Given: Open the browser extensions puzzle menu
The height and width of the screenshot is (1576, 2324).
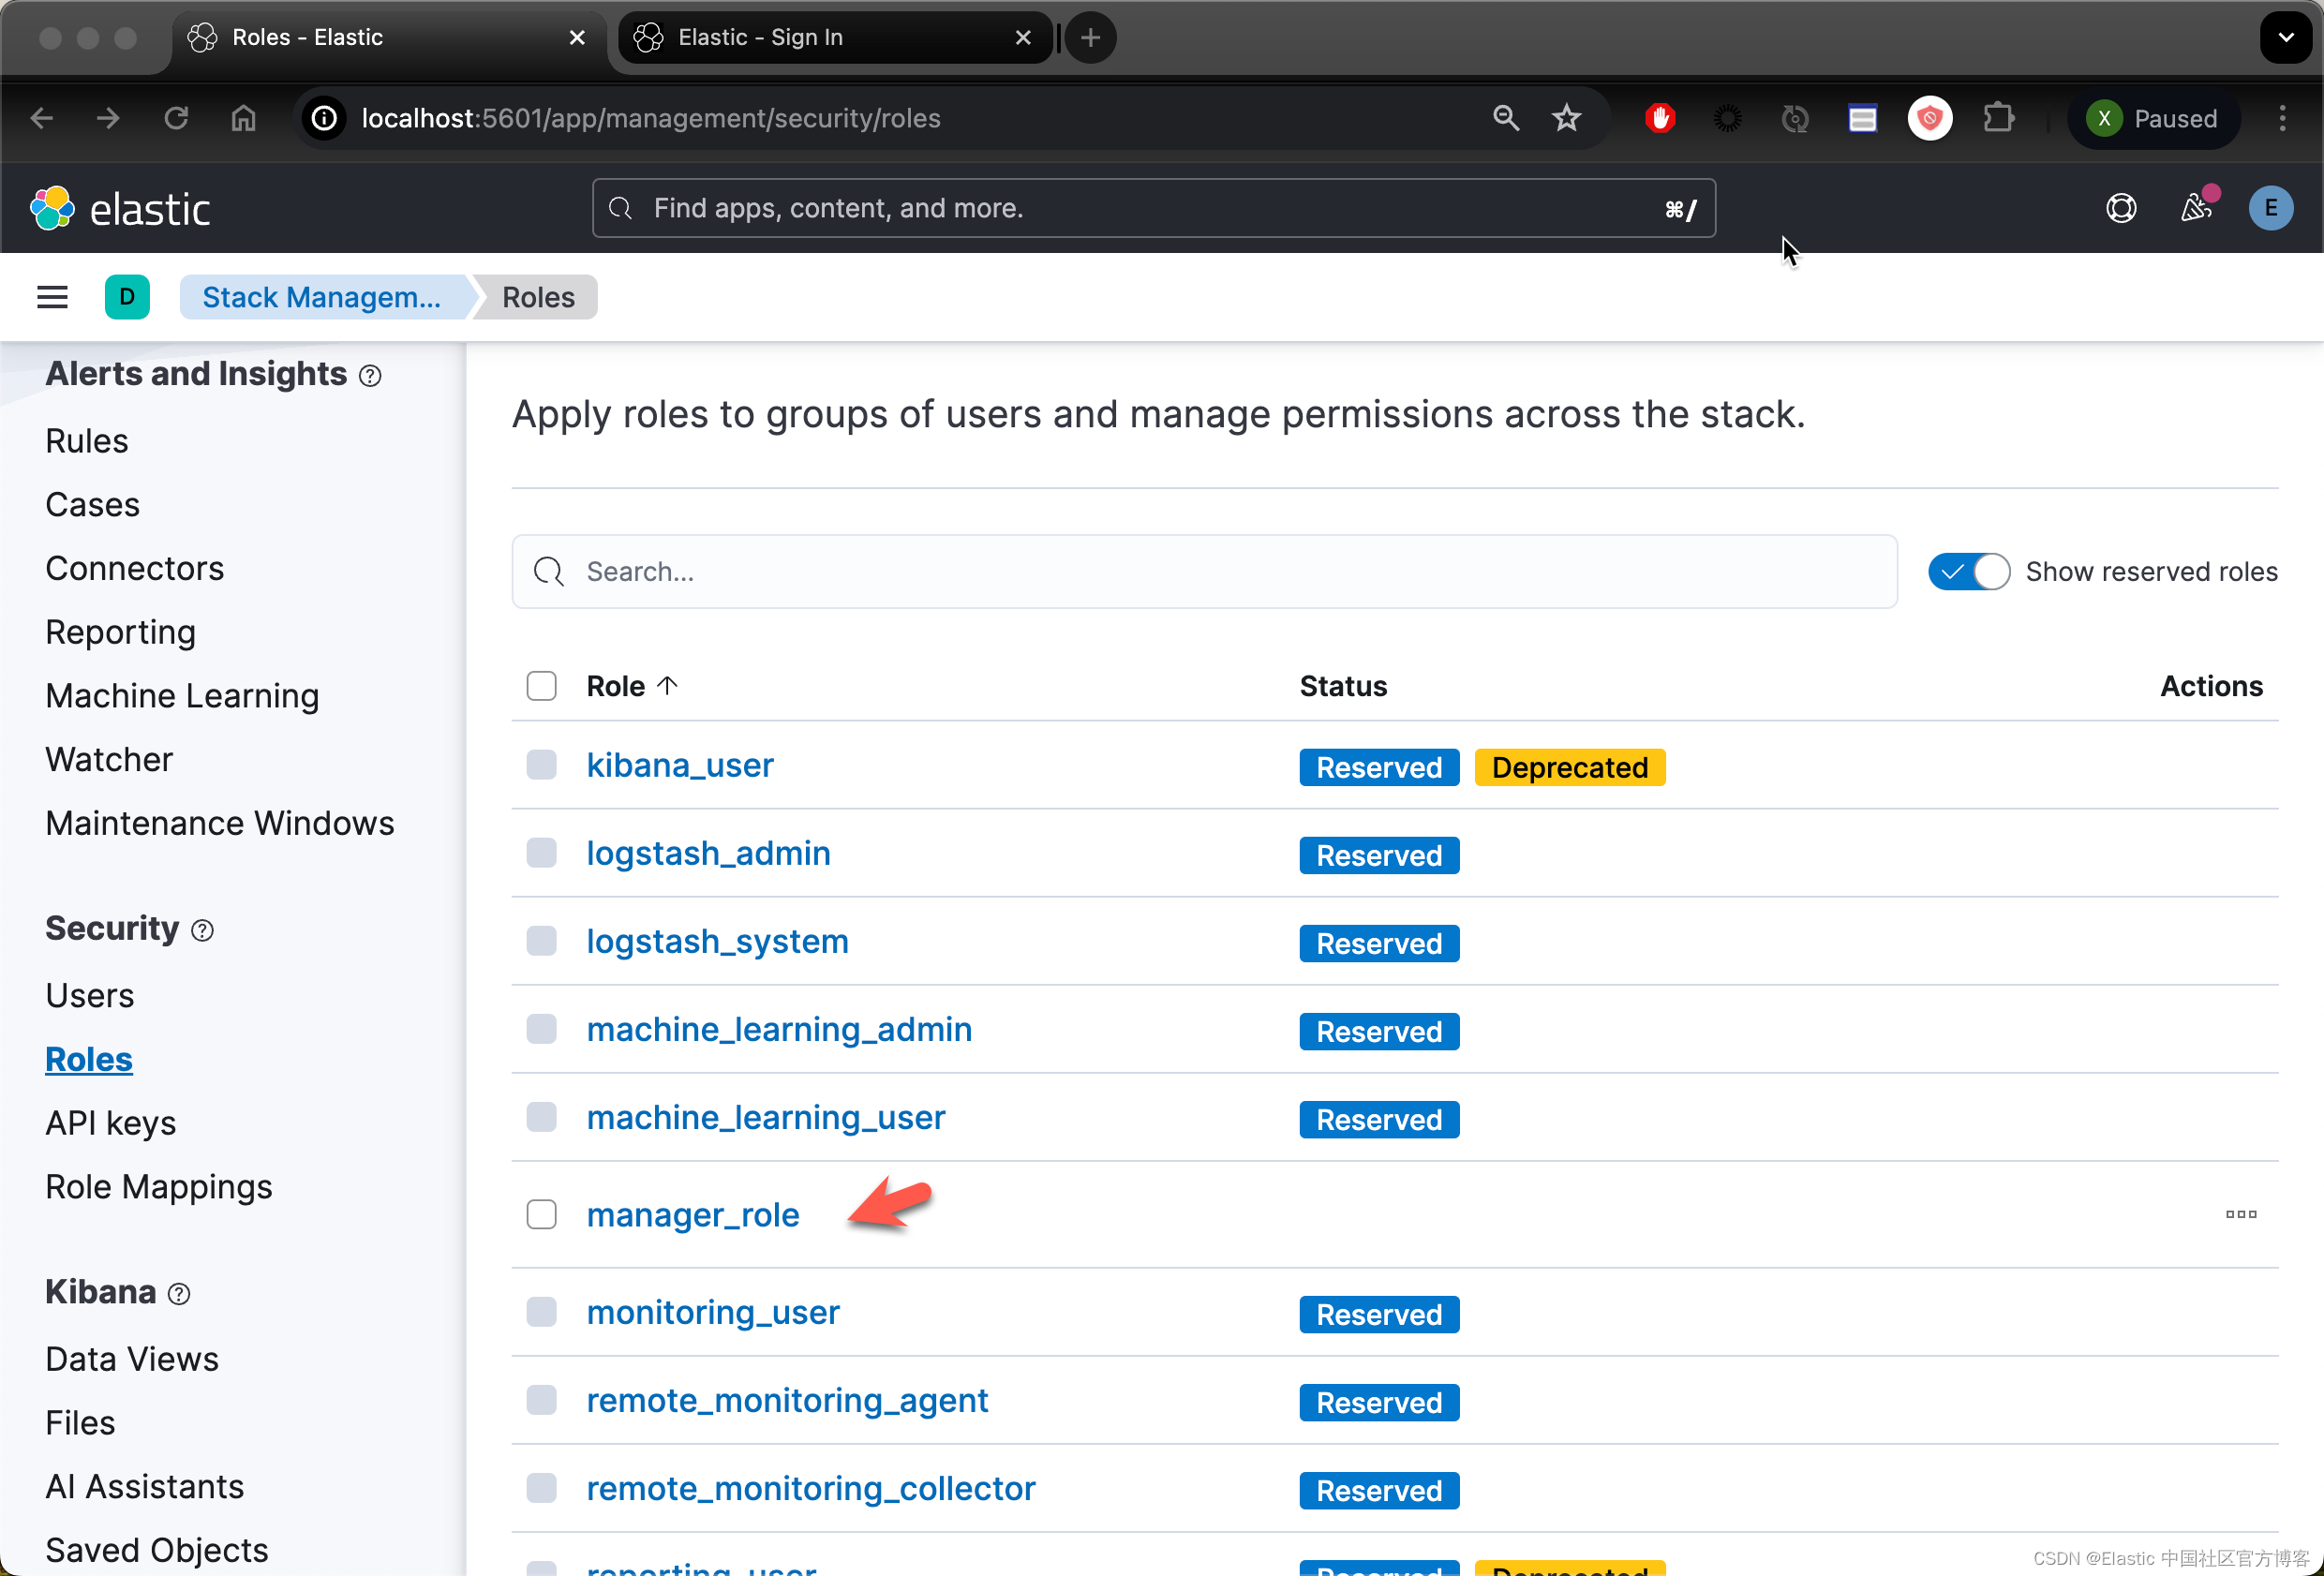Looking at the screenshot, I should (1999, 118).
